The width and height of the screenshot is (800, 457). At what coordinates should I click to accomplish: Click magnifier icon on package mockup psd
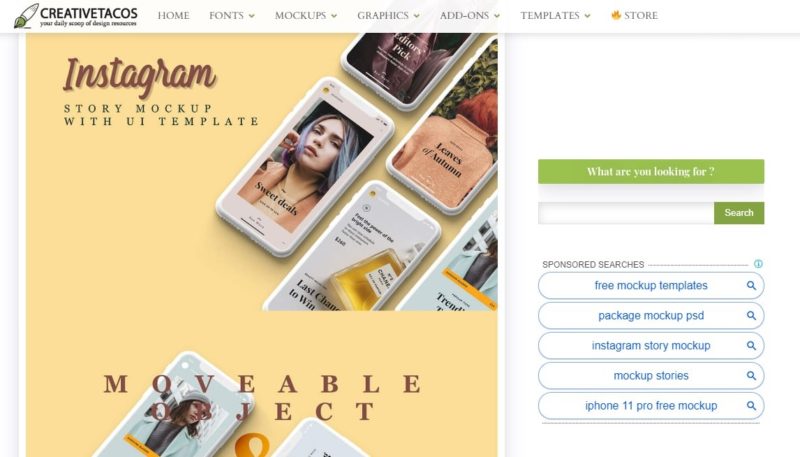[751, 316]
